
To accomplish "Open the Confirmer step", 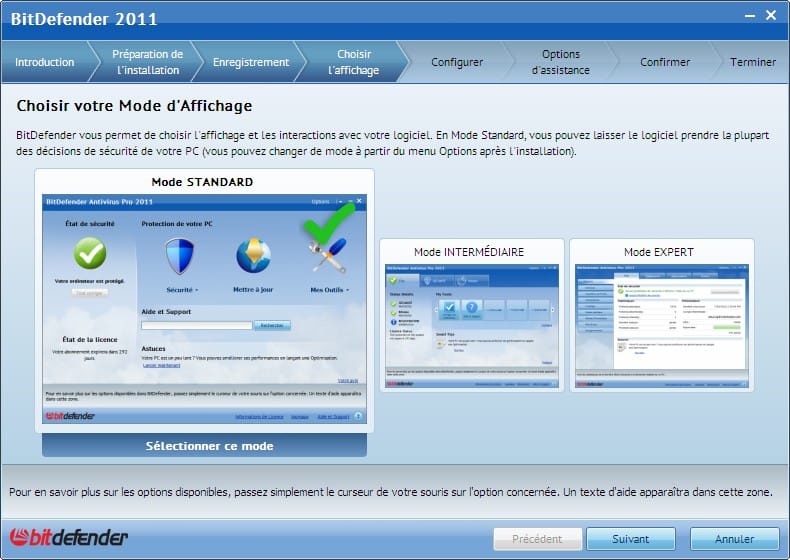I will 665,62.
